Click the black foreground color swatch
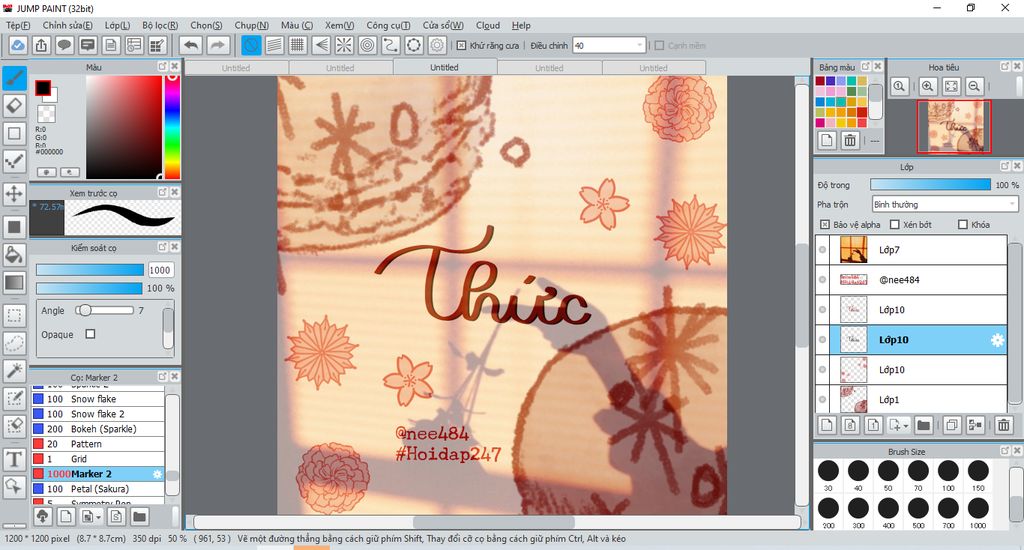 coord(42,88)
